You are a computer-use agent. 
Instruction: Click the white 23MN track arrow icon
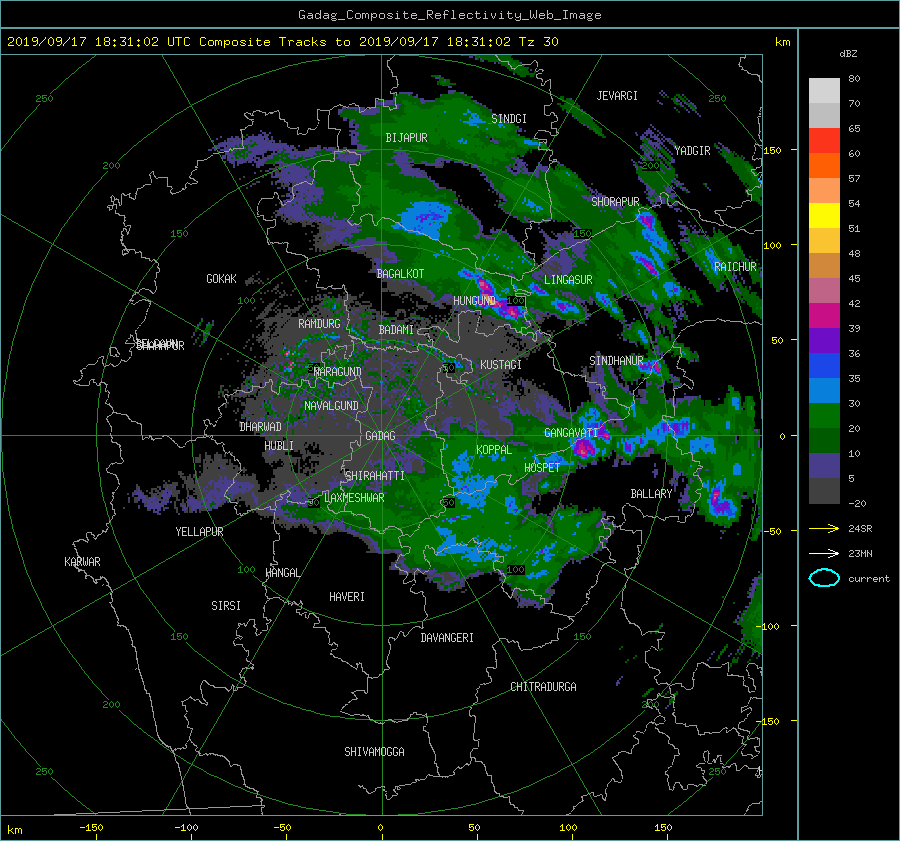[x=824, y=553]
